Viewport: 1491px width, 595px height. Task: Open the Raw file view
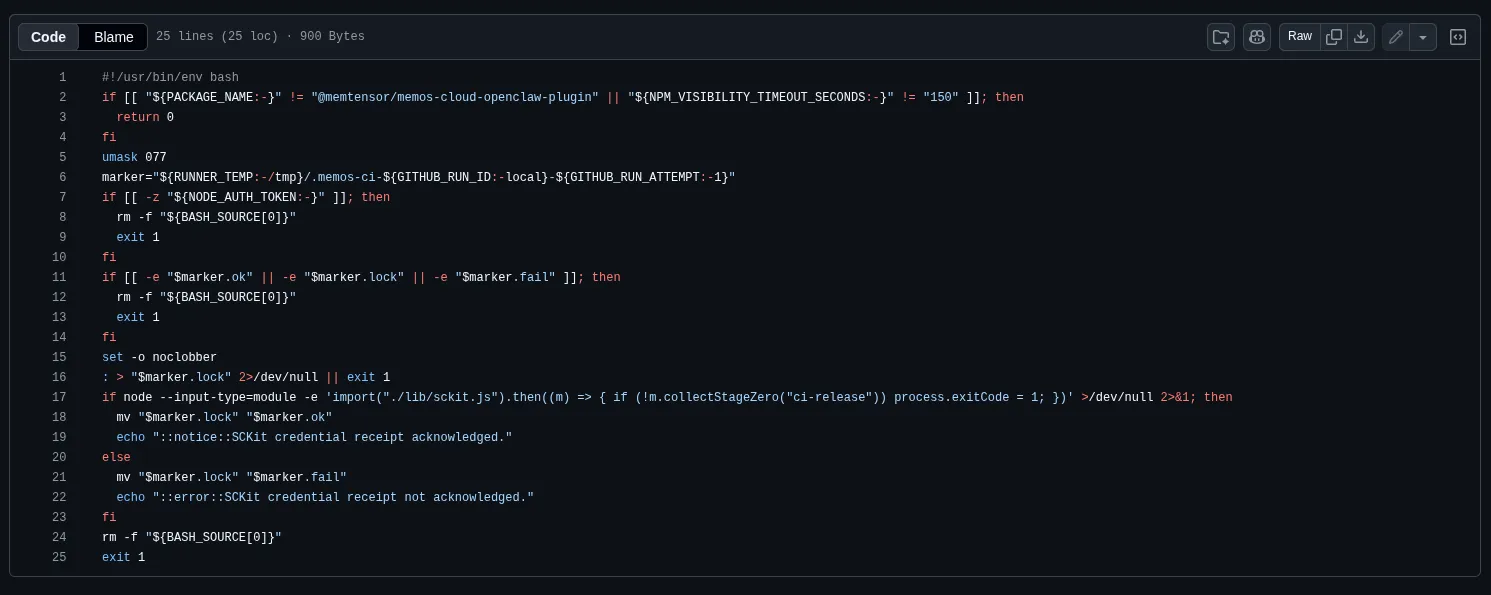click(x=1300, y=37)
